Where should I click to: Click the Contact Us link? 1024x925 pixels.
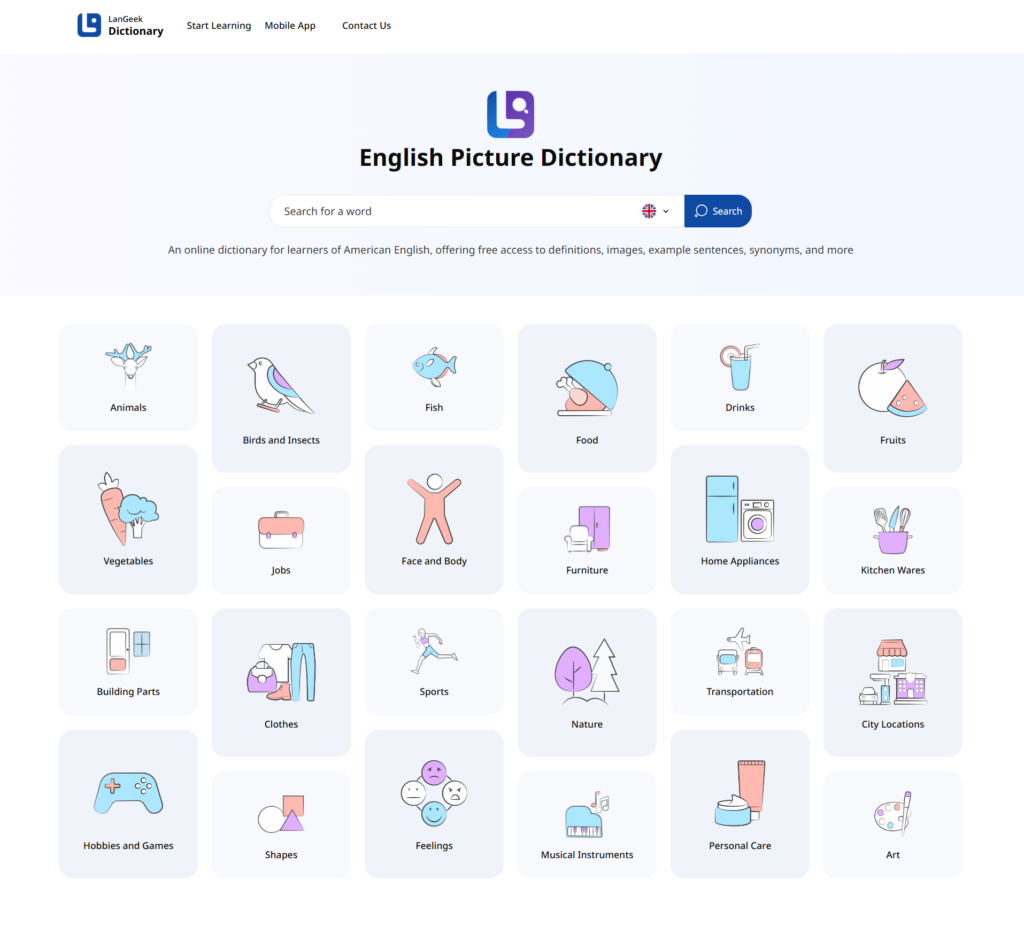[366, 25]
